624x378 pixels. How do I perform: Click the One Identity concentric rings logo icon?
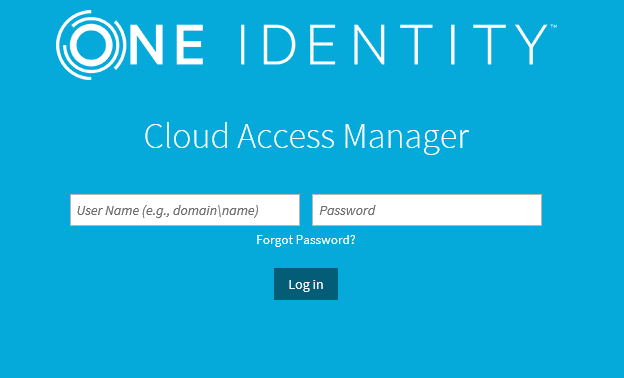[91, 45]
